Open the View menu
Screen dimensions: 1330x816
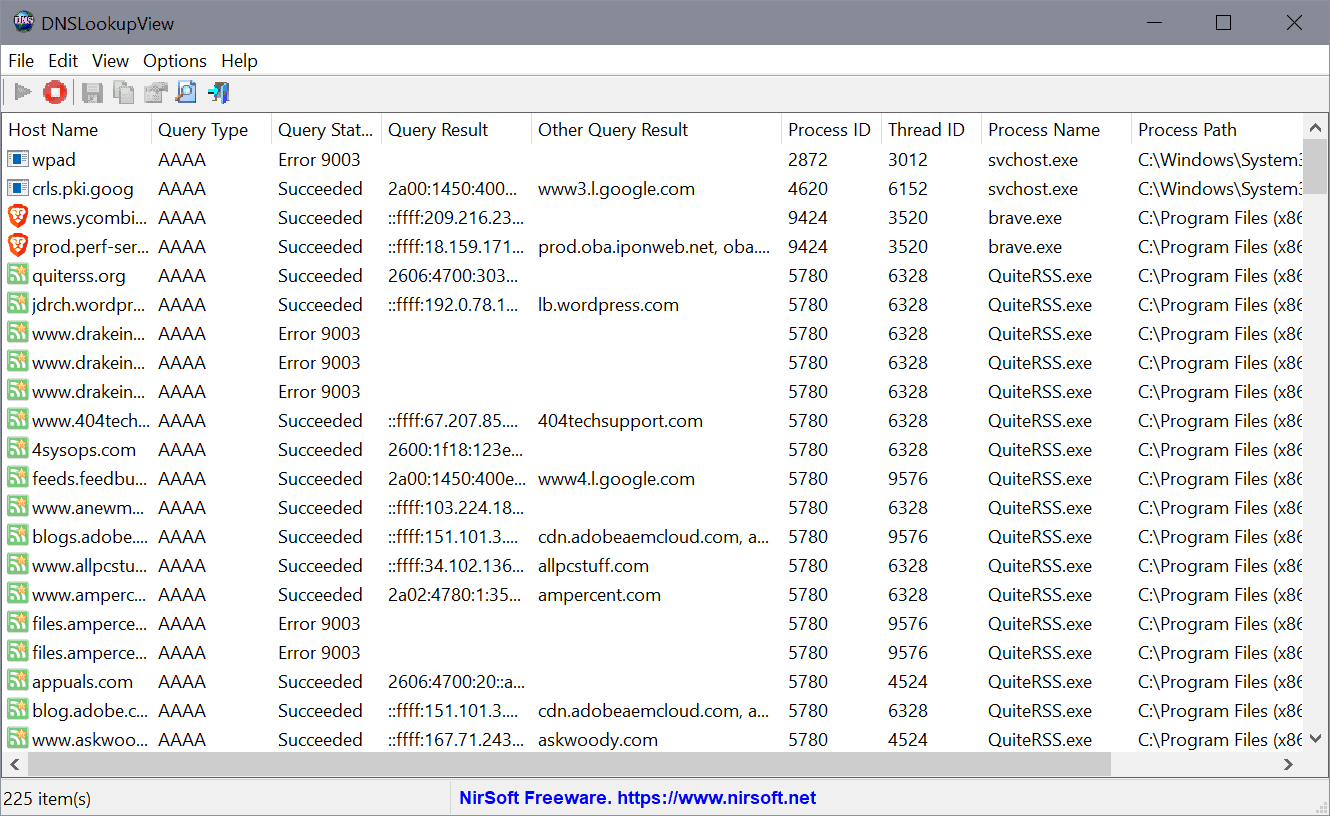coord(111,61)
